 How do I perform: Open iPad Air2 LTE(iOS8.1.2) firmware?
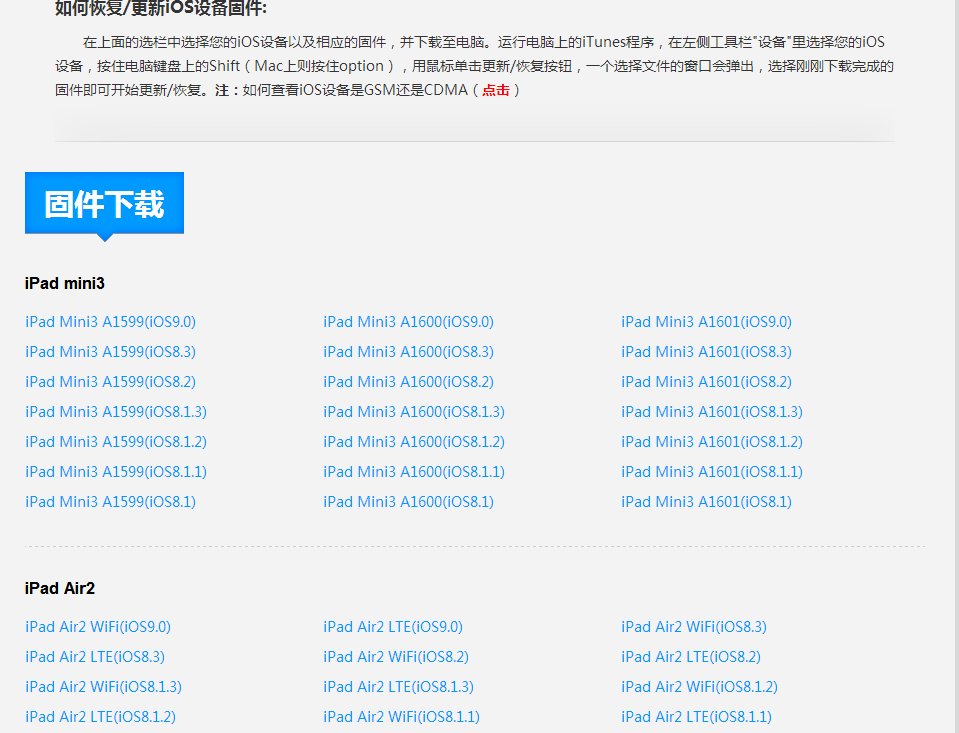tap(100, 717)
